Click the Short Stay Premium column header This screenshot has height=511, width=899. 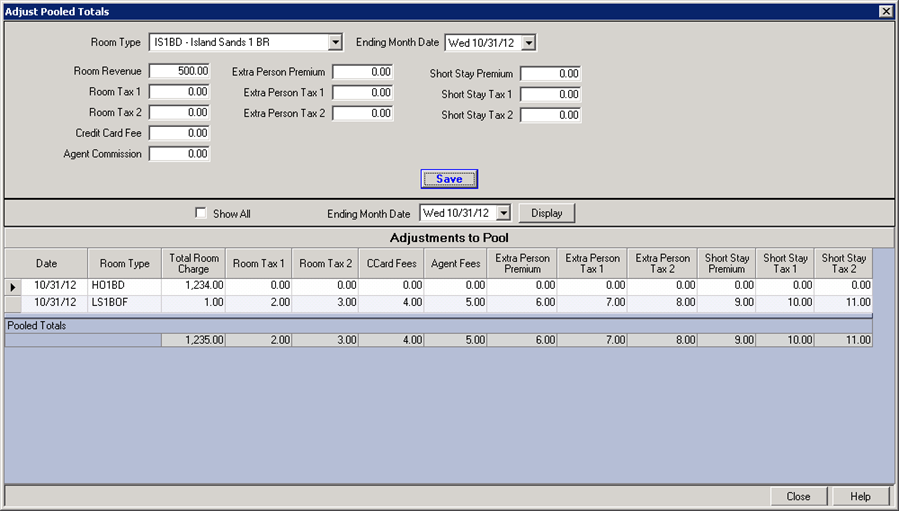pos(726,263)
